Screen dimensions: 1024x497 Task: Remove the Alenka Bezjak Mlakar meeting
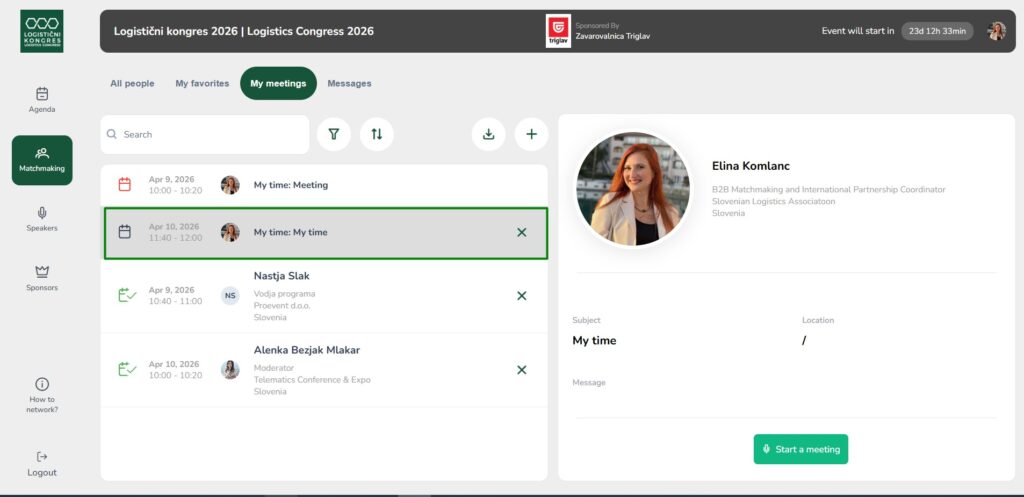click(521, 370)
